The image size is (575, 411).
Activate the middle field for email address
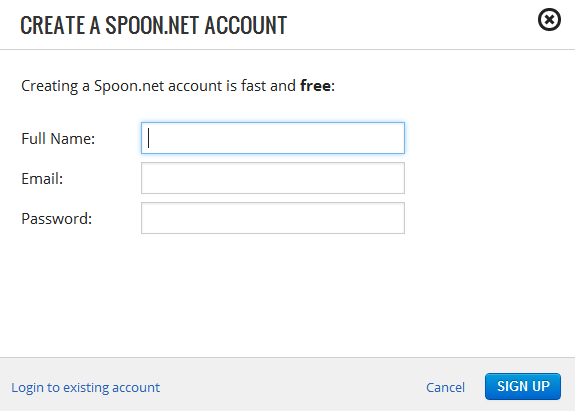[273, 178]
